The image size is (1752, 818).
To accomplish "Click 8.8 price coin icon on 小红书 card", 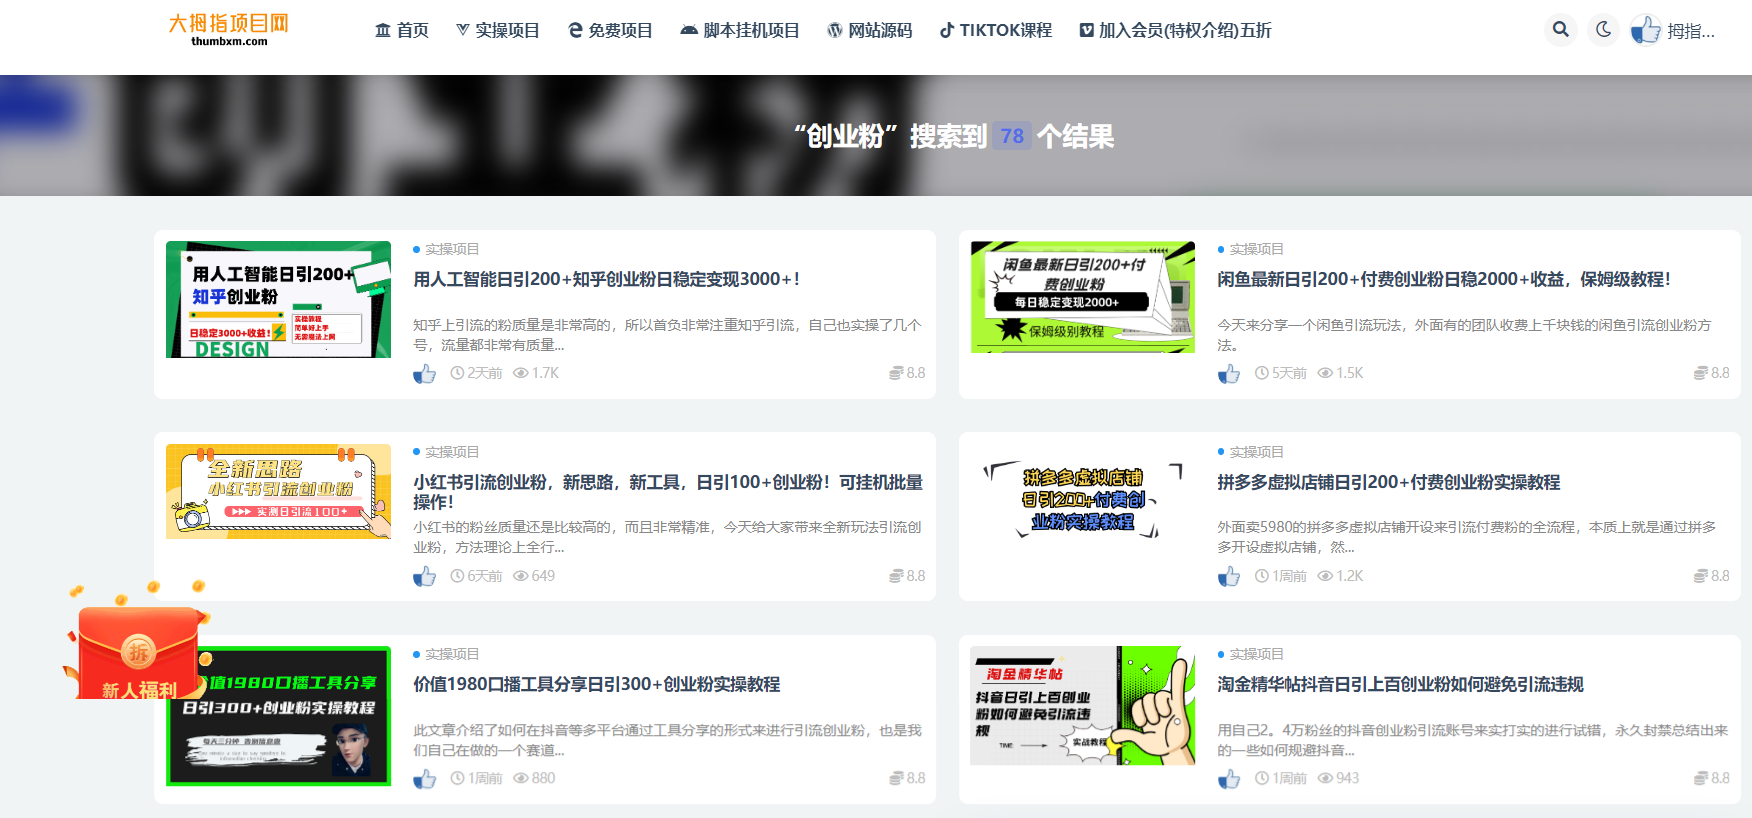I will [896, 576].
